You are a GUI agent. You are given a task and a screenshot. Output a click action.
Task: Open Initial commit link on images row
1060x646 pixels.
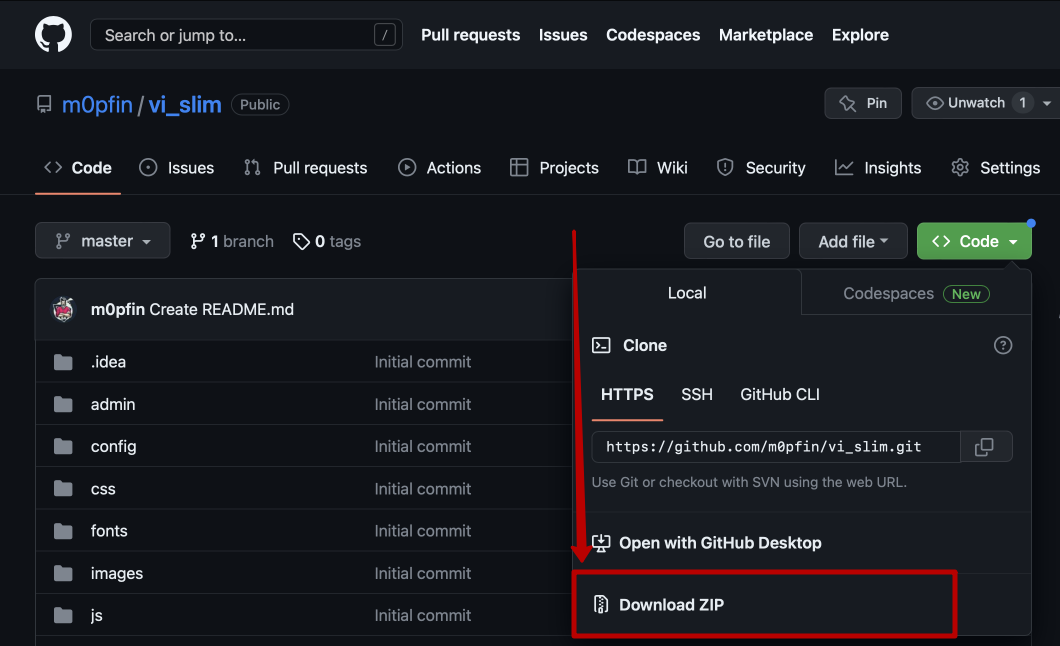pyautogui.click(x=423, y=574)
